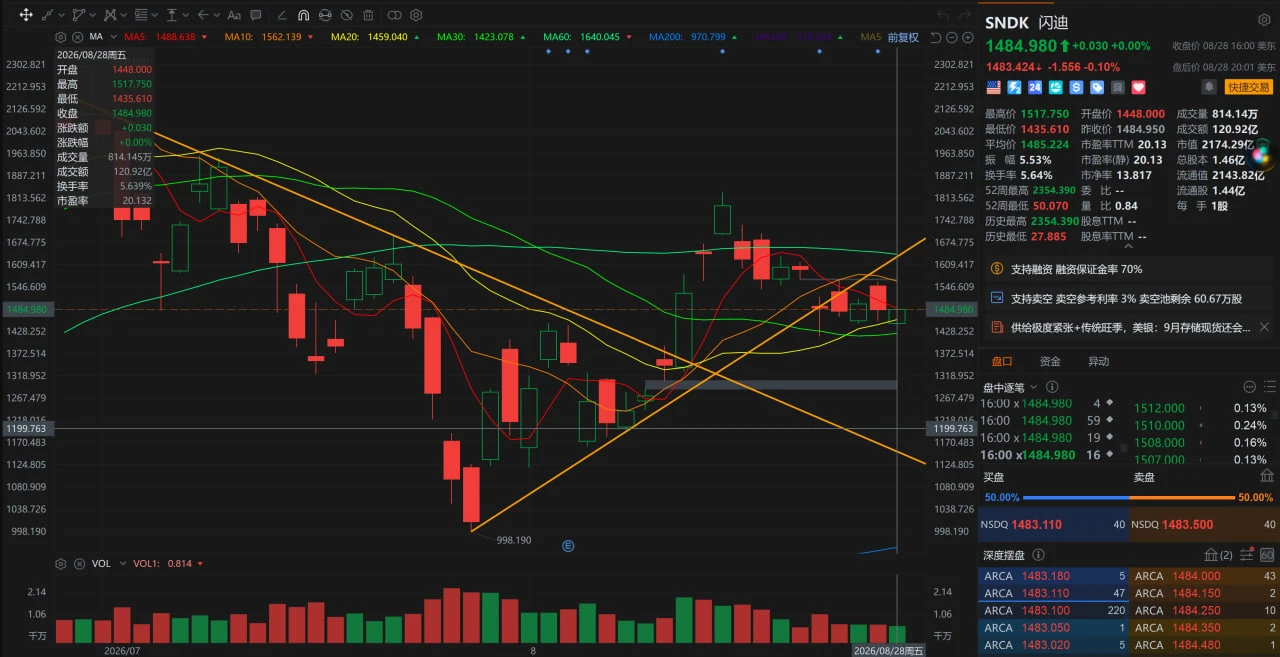Click the MA60 moving average label

tap(556, 37)
